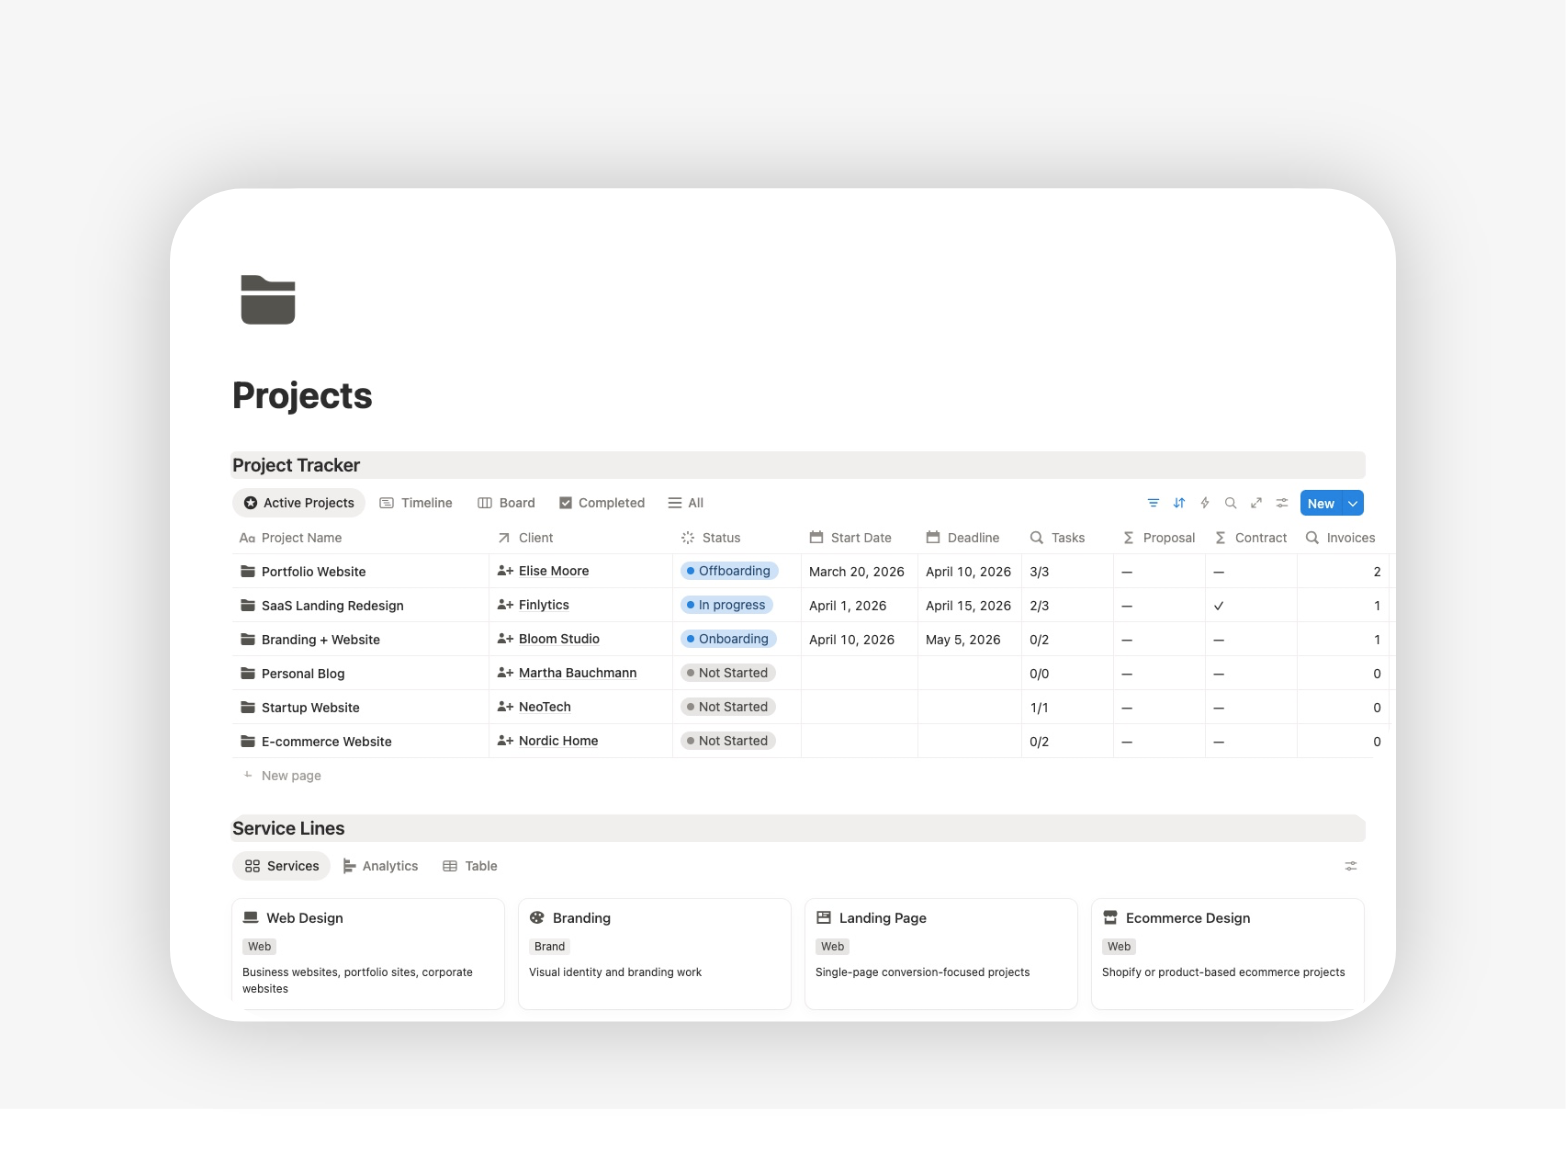Viewport: 1566px width, 1157px height.
Task: Open view settings with the sliders icon
Action: click(x=1281, y=503)
